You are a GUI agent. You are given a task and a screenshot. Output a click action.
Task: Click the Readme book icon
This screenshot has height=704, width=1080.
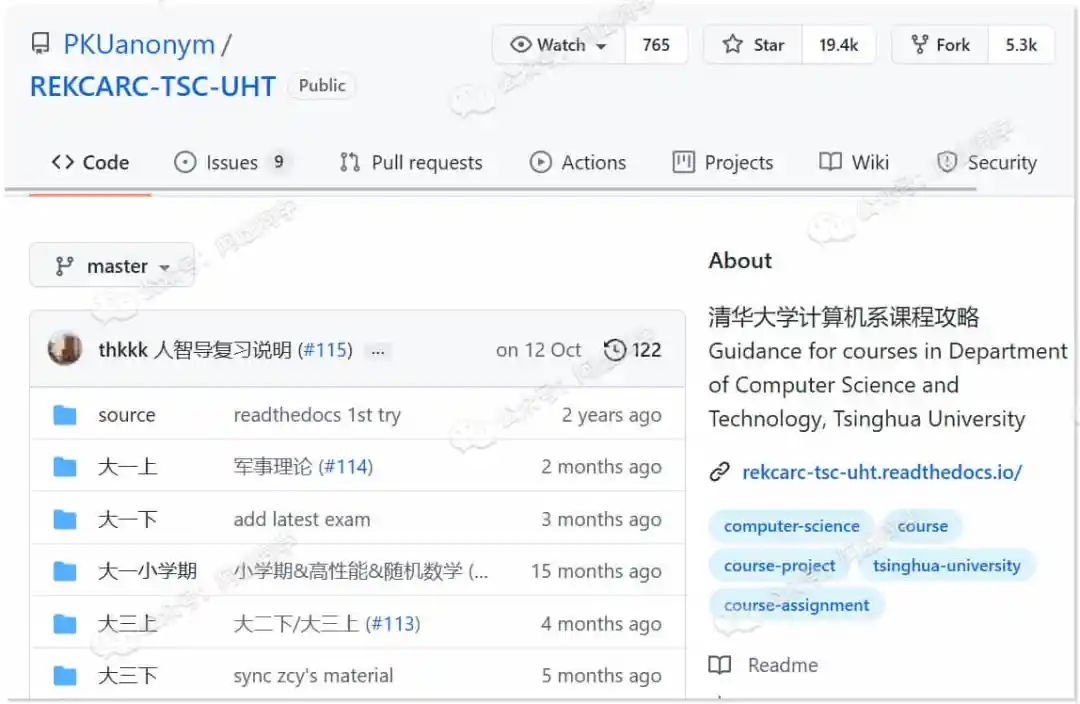click(x=720, y=665)
